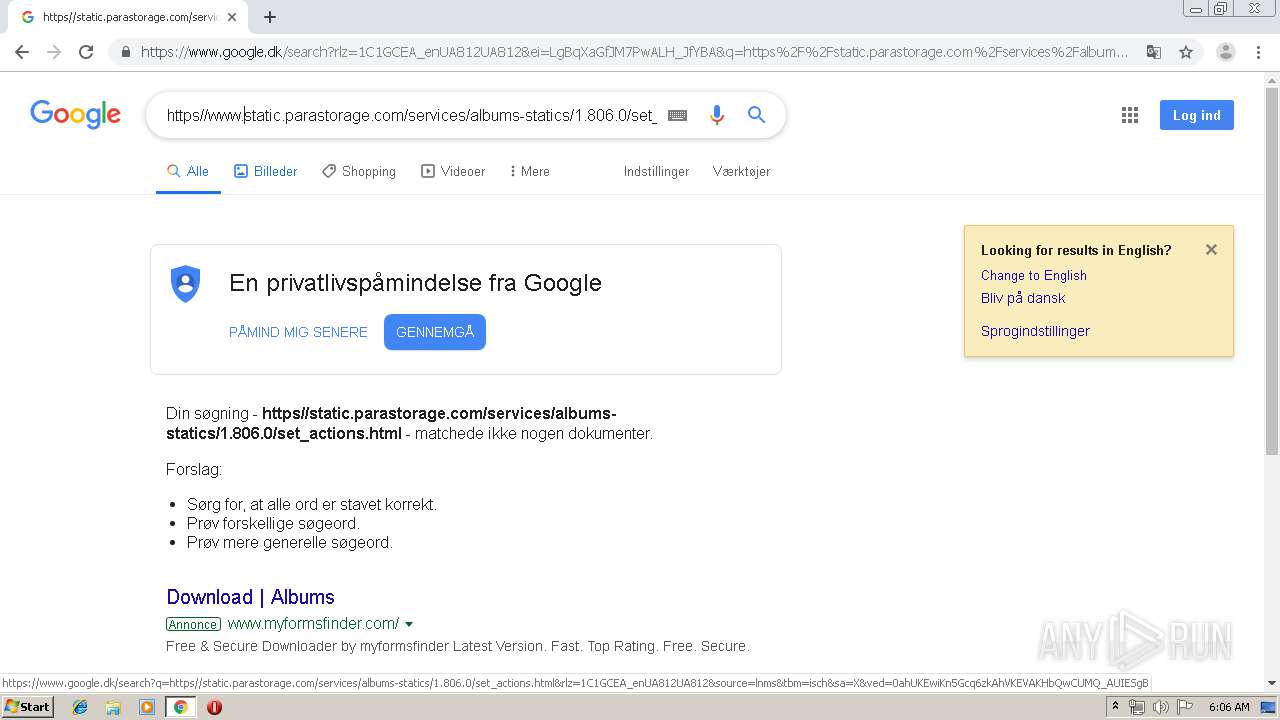Close the parastorage search tab
This screenshot has height=720, width=1280.
click(x=232, y=17)
